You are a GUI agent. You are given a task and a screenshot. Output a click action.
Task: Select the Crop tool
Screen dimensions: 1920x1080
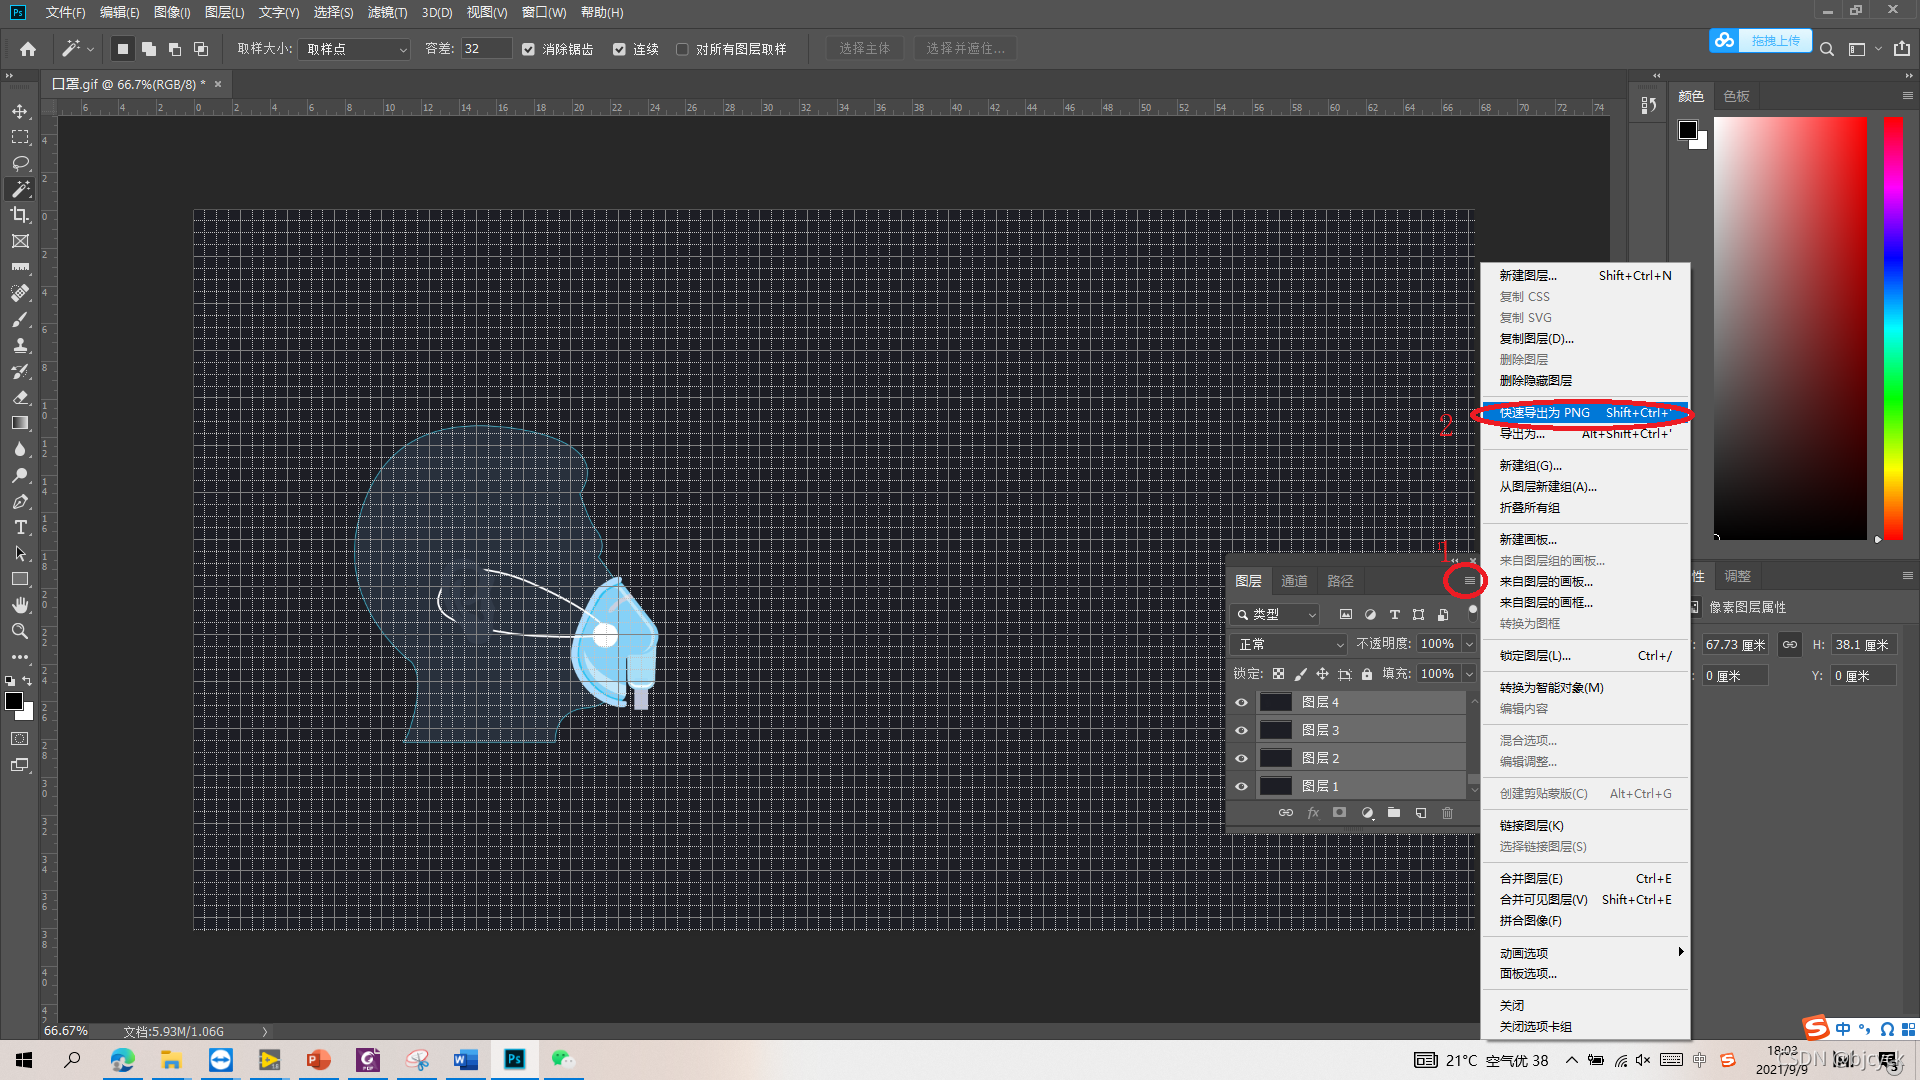tap(20, 215)
